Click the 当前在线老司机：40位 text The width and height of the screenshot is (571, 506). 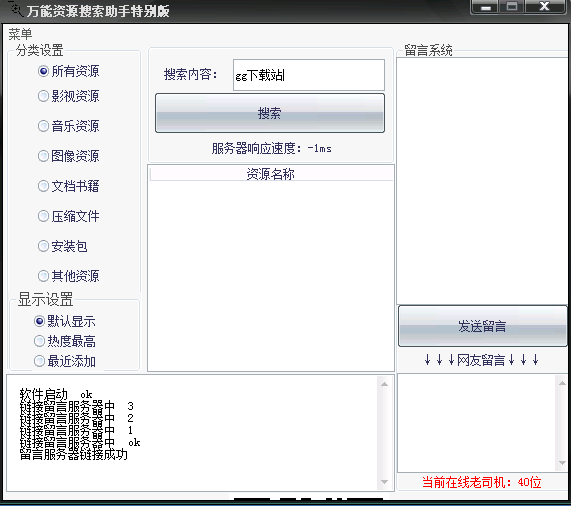pos(481,482)
